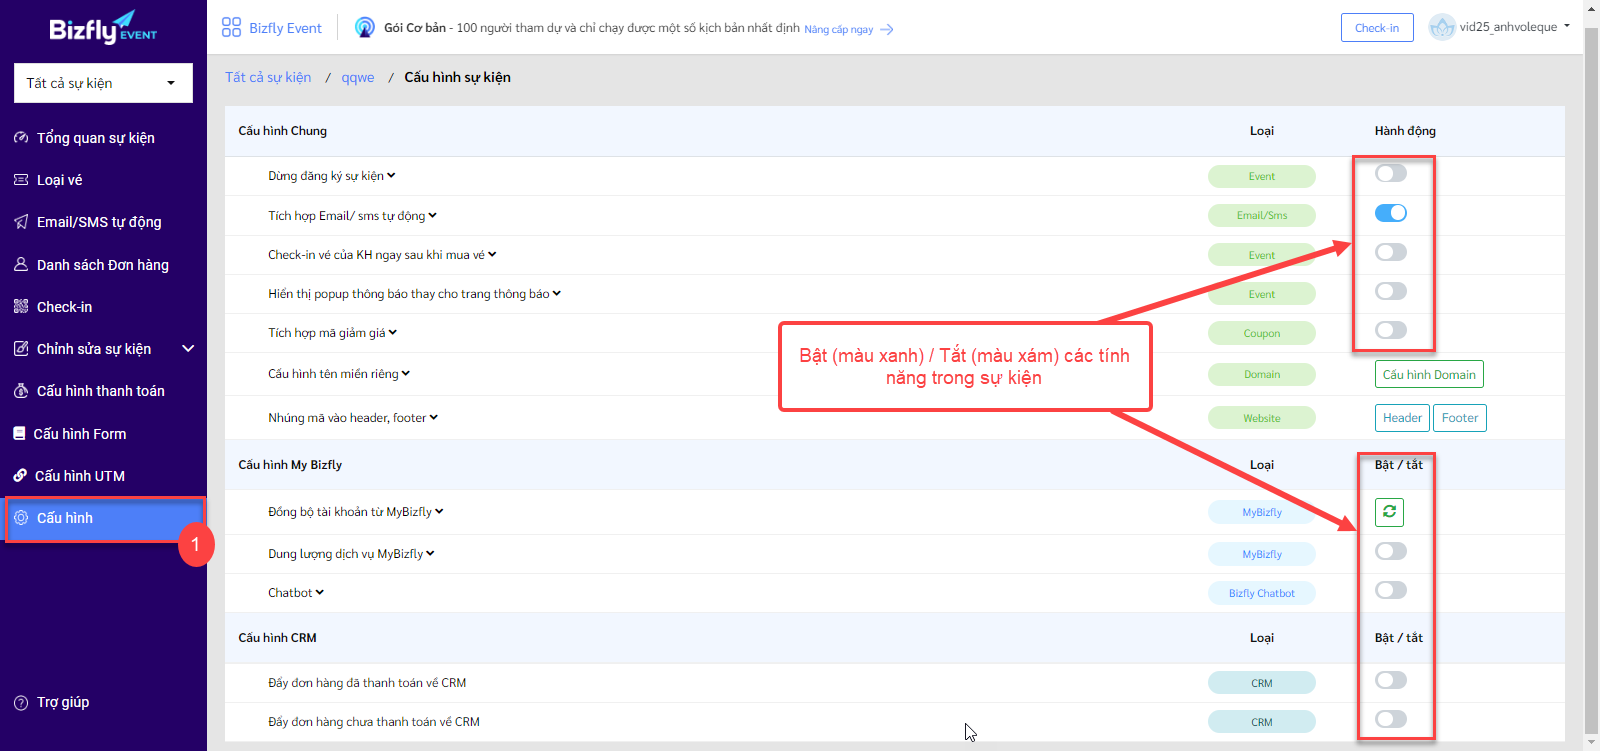Screen dimensions: 1600x751
Task: Expand the Chỉnh sửa sự kiện submenu chevron
Action: tap(188, 349)
